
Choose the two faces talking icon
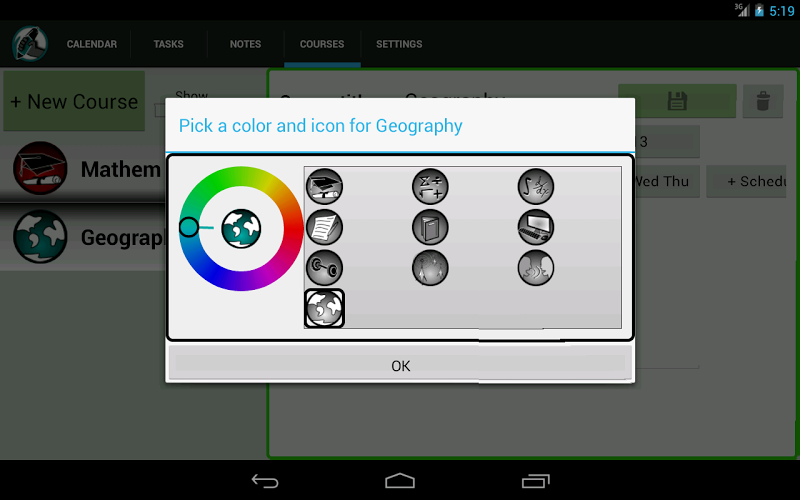pyautogui.click(x=536, y=268)
